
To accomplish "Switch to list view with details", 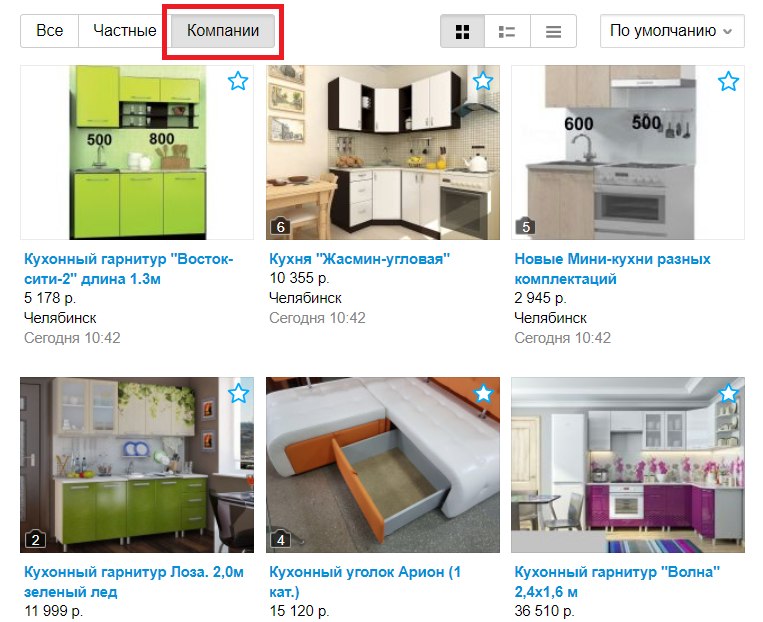I will click(507, 32).
